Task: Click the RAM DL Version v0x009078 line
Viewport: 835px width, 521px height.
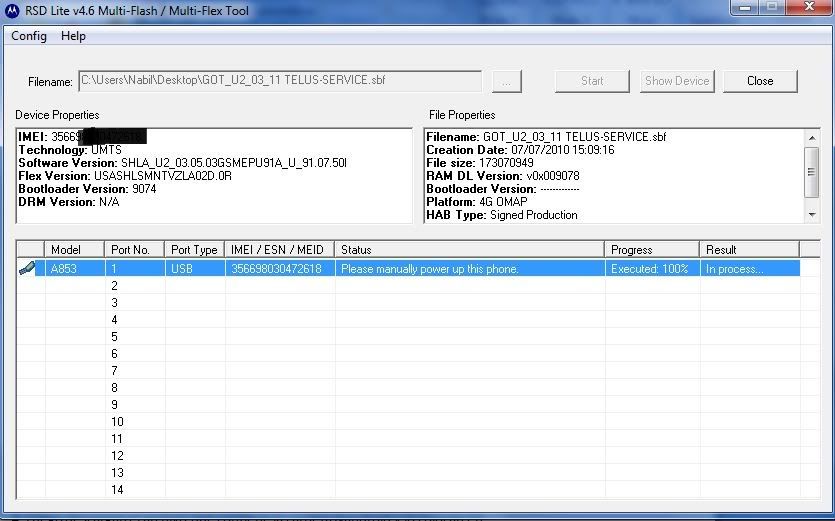Action: pyautogui.click(x=503, y=176)
